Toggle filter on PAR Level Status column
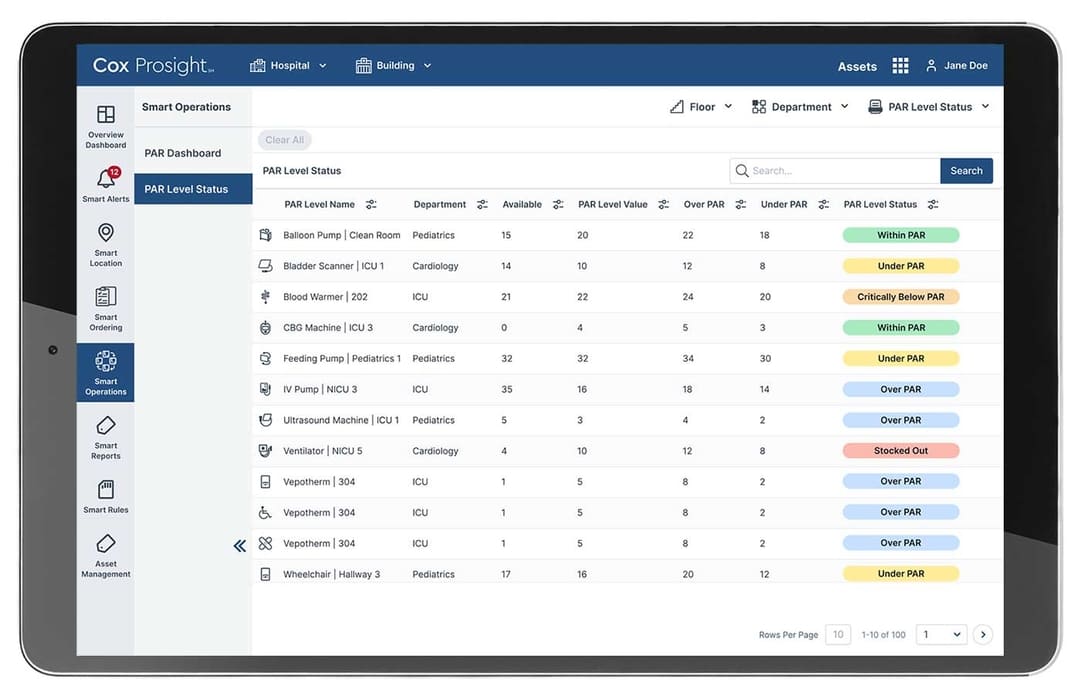Screen dimensions: 1080x695 (x=933, y=205)
